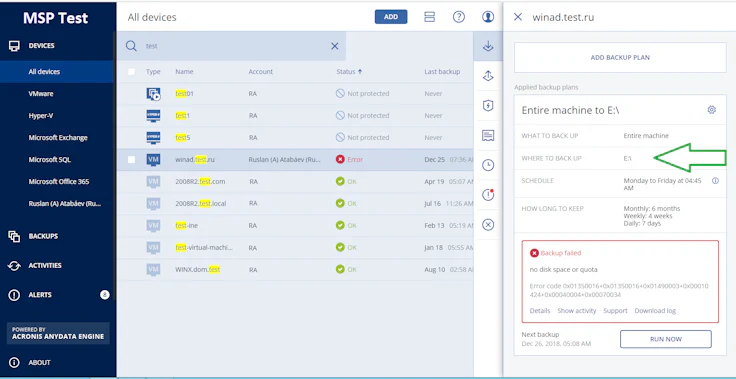Open device 2008R2.test.local
Viewport: 736px width, 379px height.
pos(200,203)
